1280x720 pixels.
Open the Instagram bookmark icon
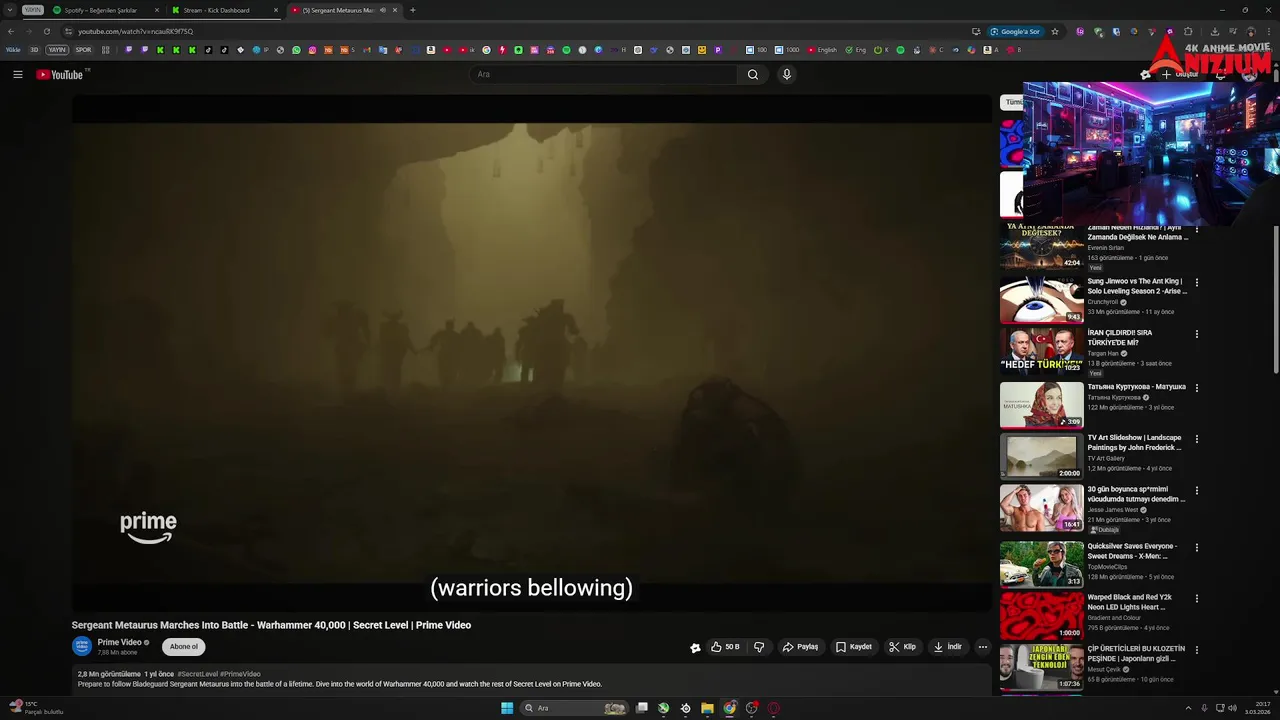point(312,50)
